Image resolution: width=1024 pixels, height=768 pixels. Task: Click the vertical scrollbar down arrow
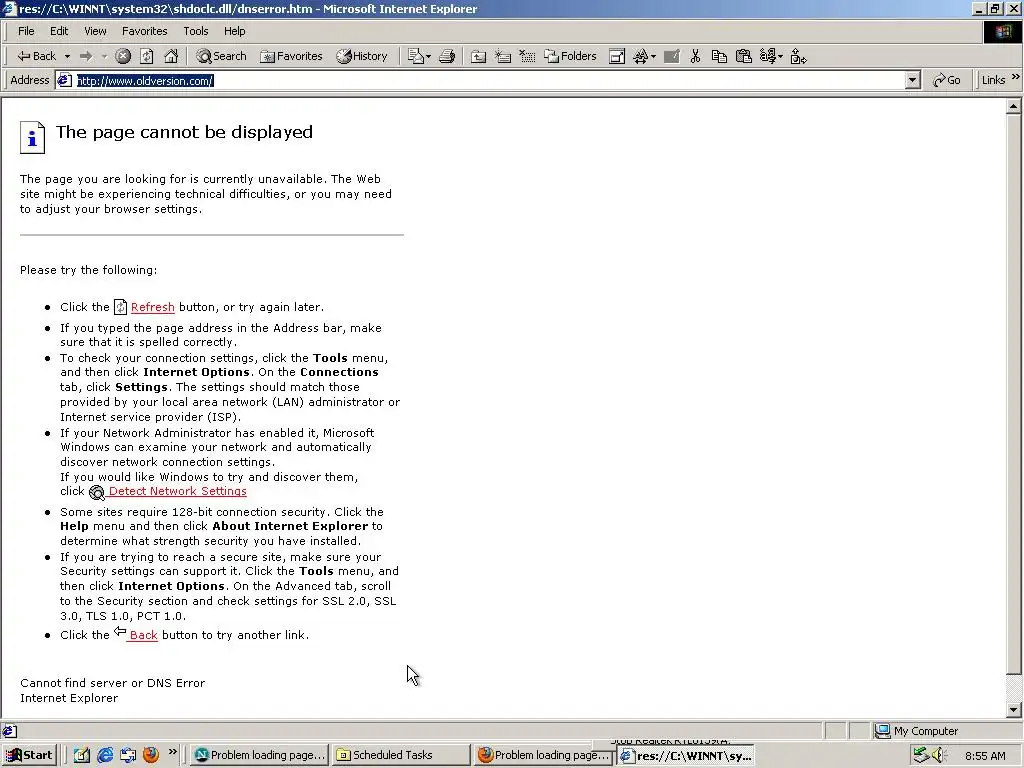pyautogui.click(x=1014, y=709)
